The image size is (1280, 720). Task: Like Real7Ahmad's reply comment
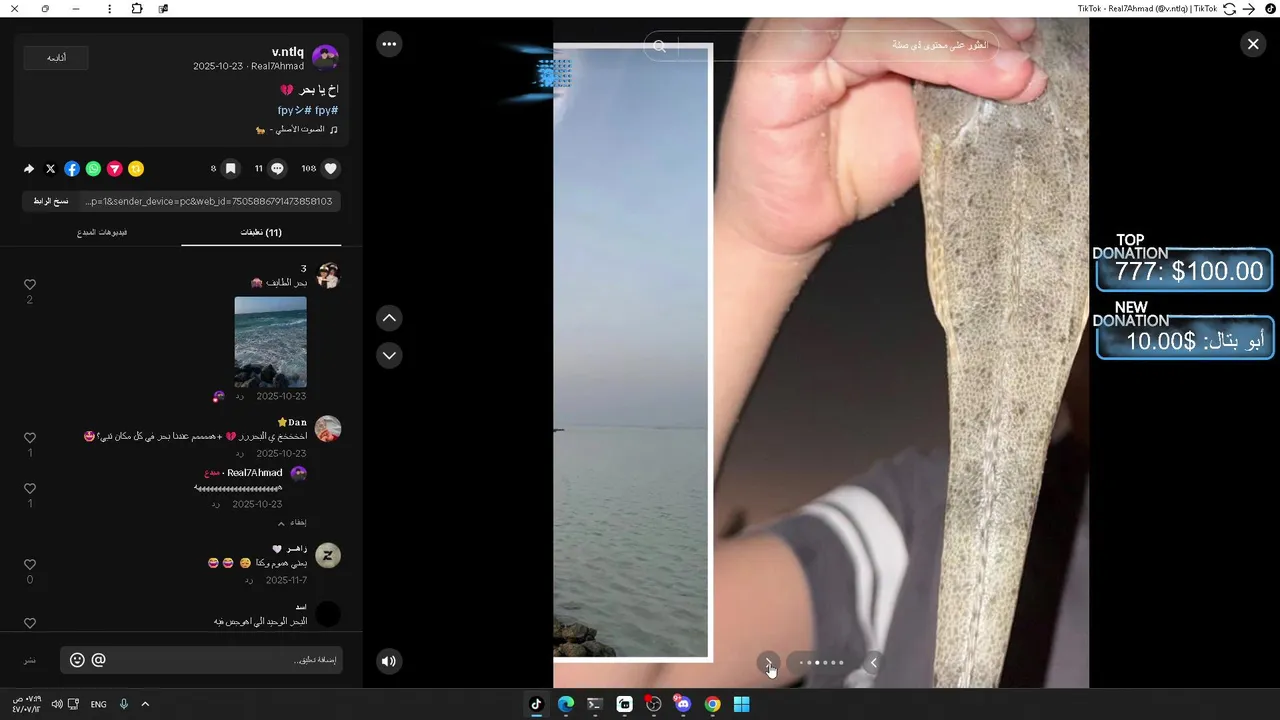click(x=30, y=489)
